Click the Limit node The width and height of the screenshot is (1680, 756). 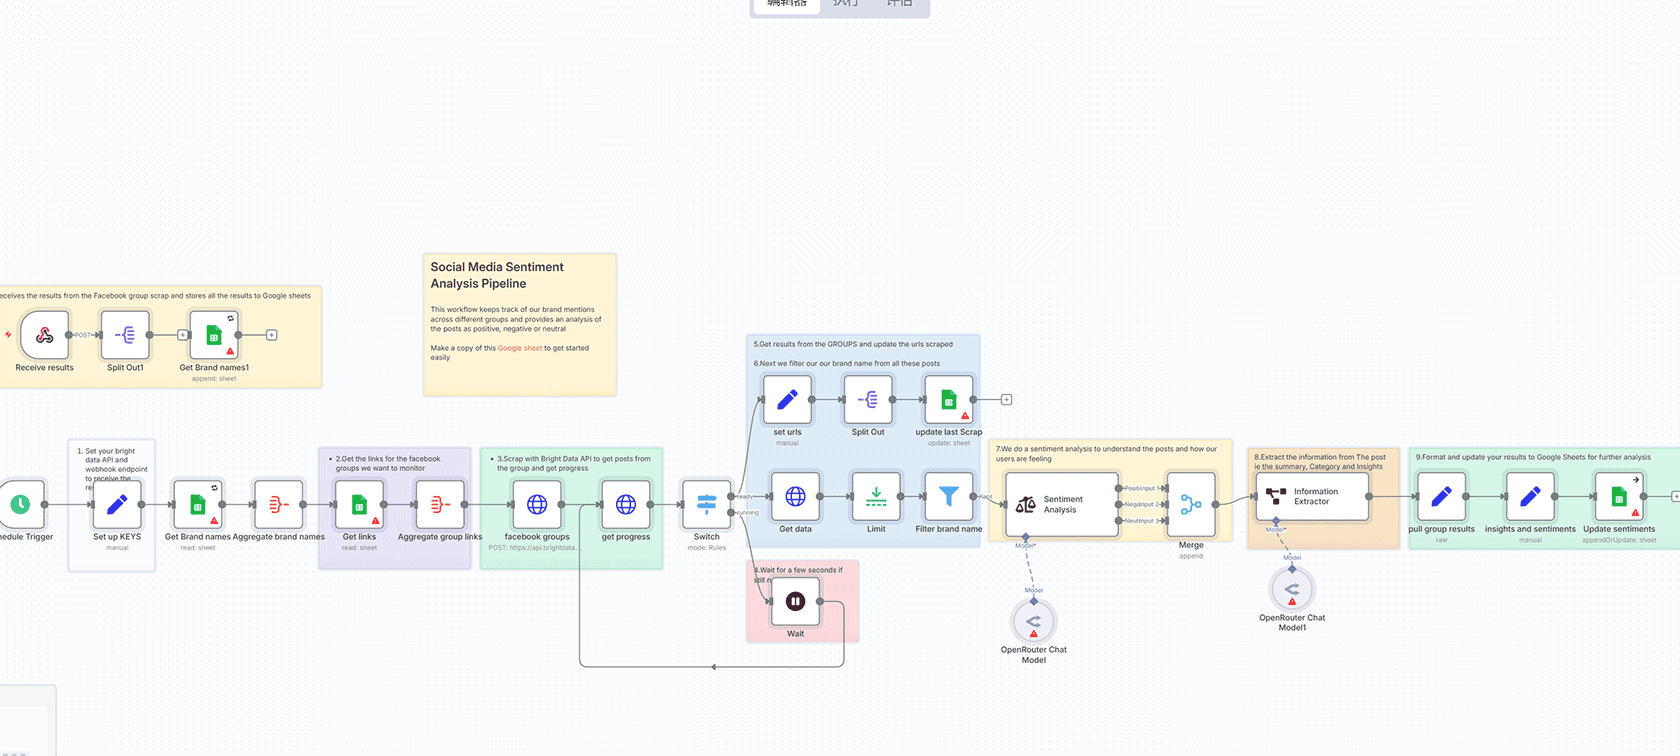[876, 497]
